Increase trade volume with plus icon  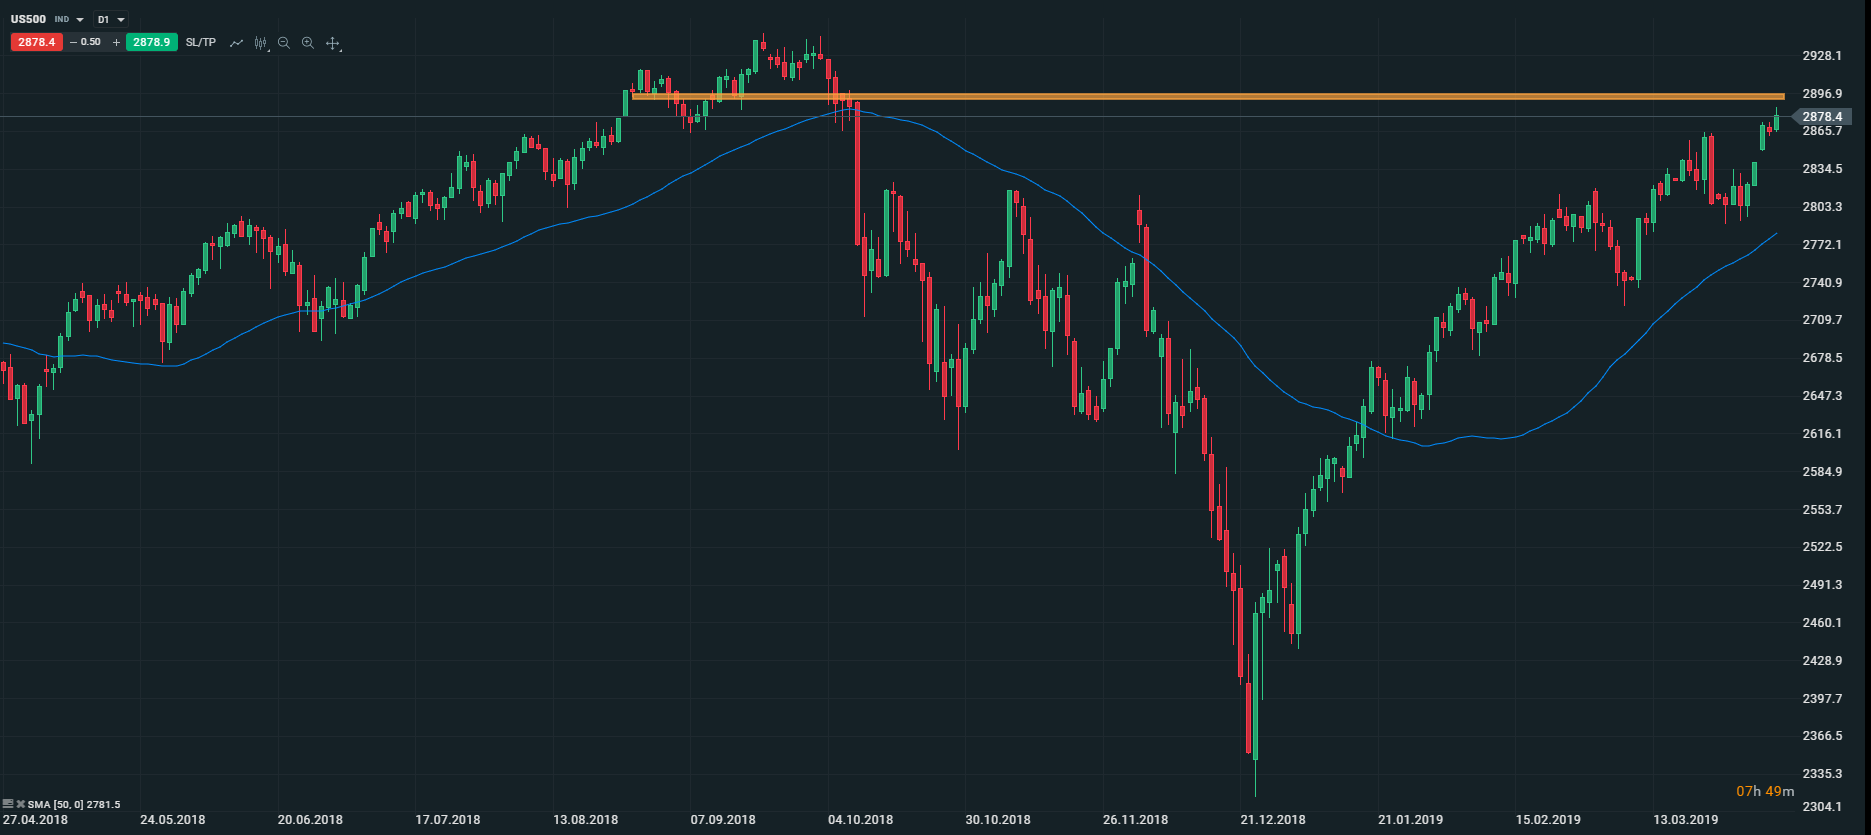pos(116,42)
